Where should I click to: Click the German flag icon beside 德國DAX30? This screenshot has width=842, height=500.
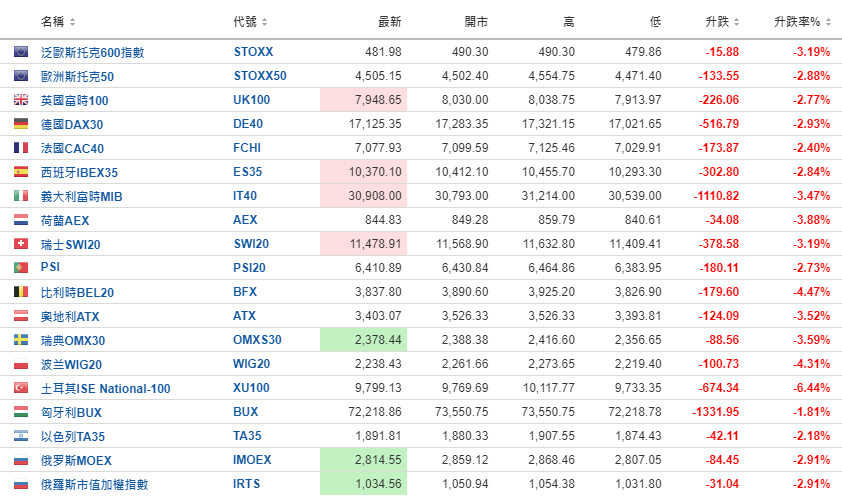coord(21,124)
